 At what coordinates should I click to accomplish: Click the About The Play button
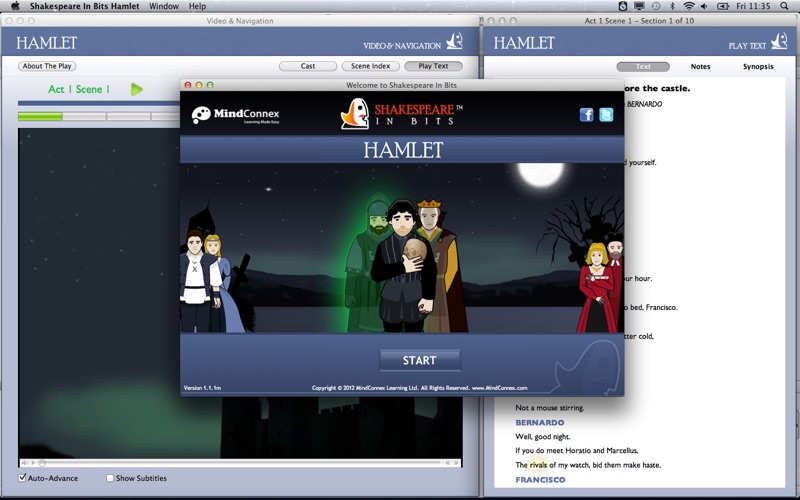(47, 67)
